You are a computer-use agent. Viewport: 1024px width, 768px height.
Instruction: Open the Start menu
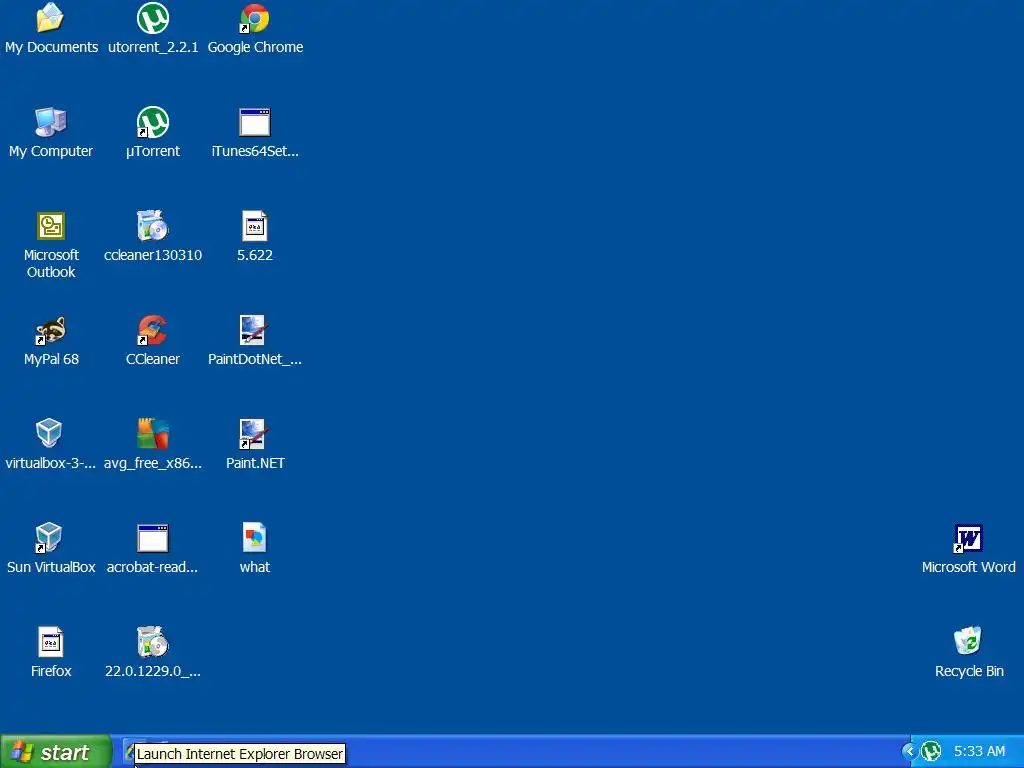(x=56, y=752)
